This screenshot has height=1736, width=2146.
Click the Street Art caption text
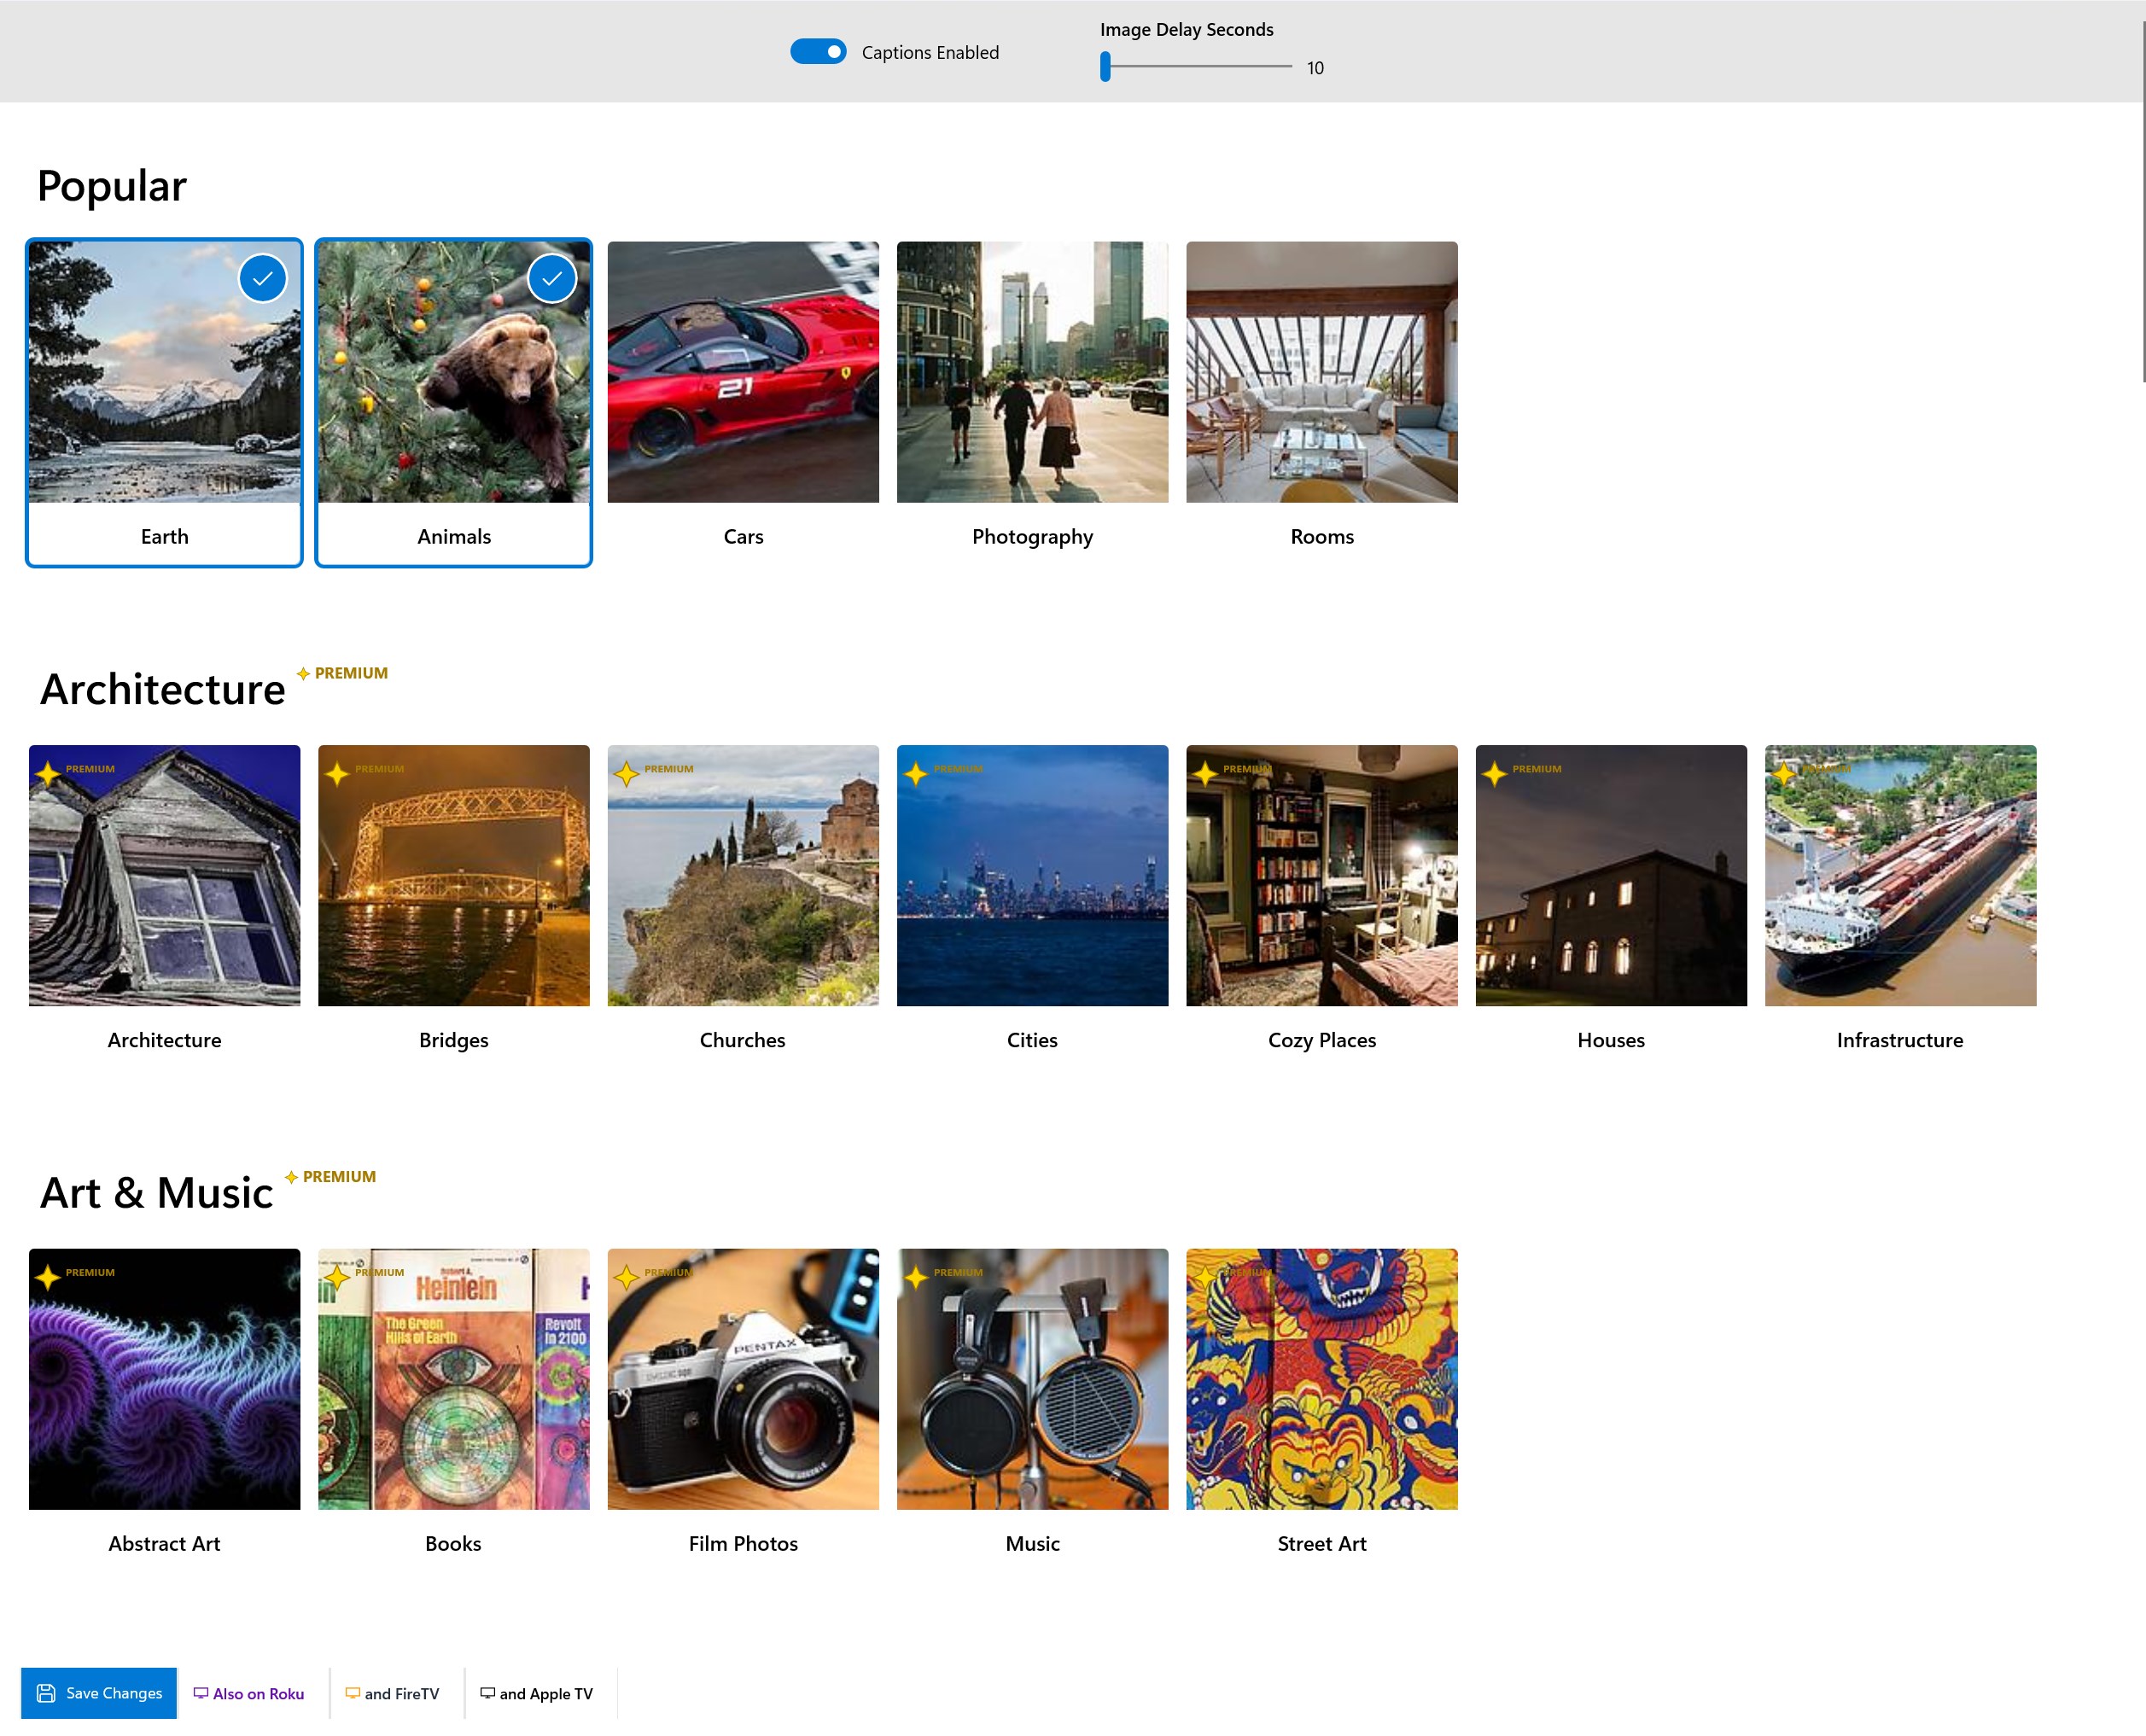1322,1543
